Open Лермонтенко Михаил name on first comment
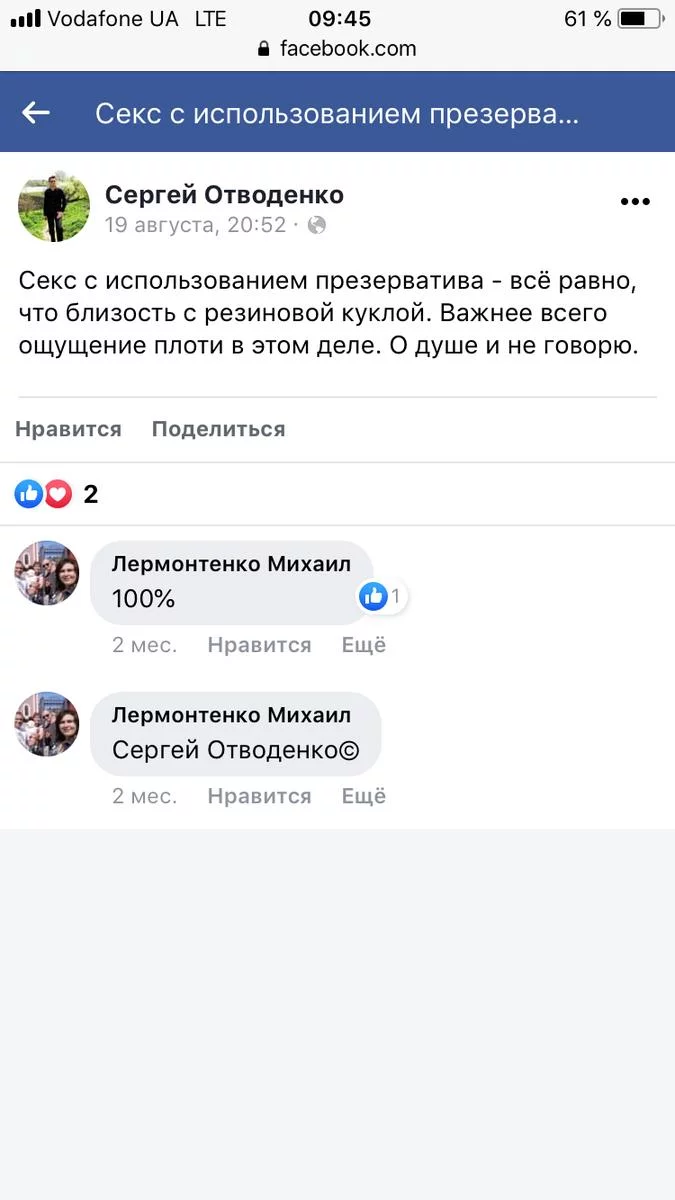 231,564
